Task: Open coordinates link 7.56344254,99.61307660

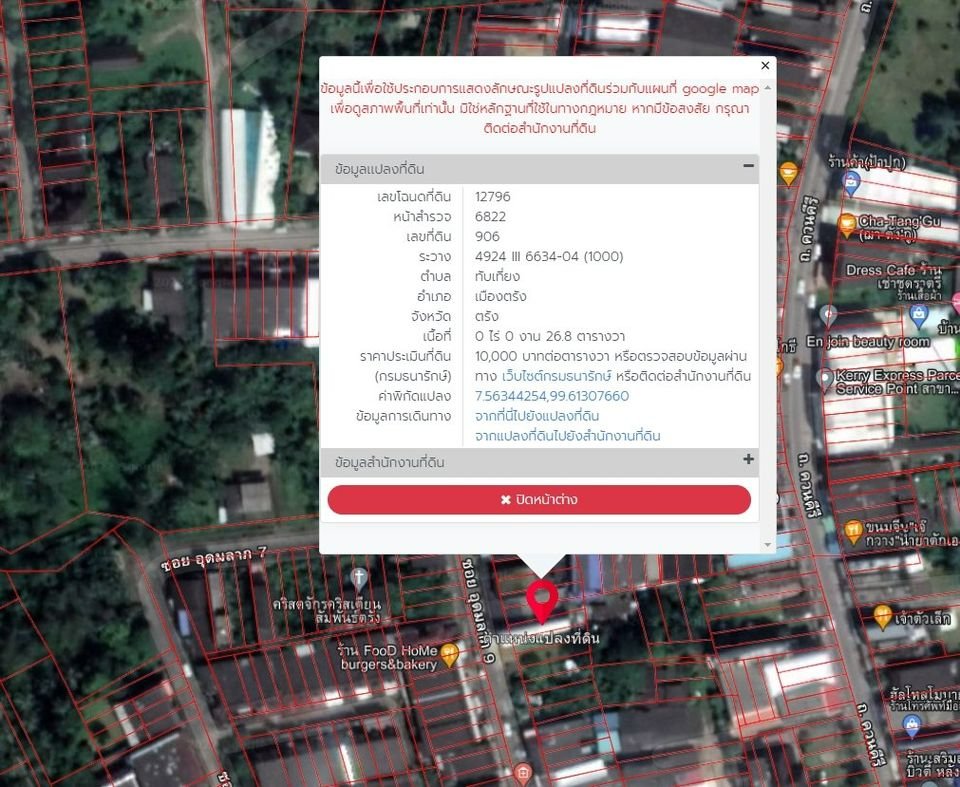Action: coord(552,396)
